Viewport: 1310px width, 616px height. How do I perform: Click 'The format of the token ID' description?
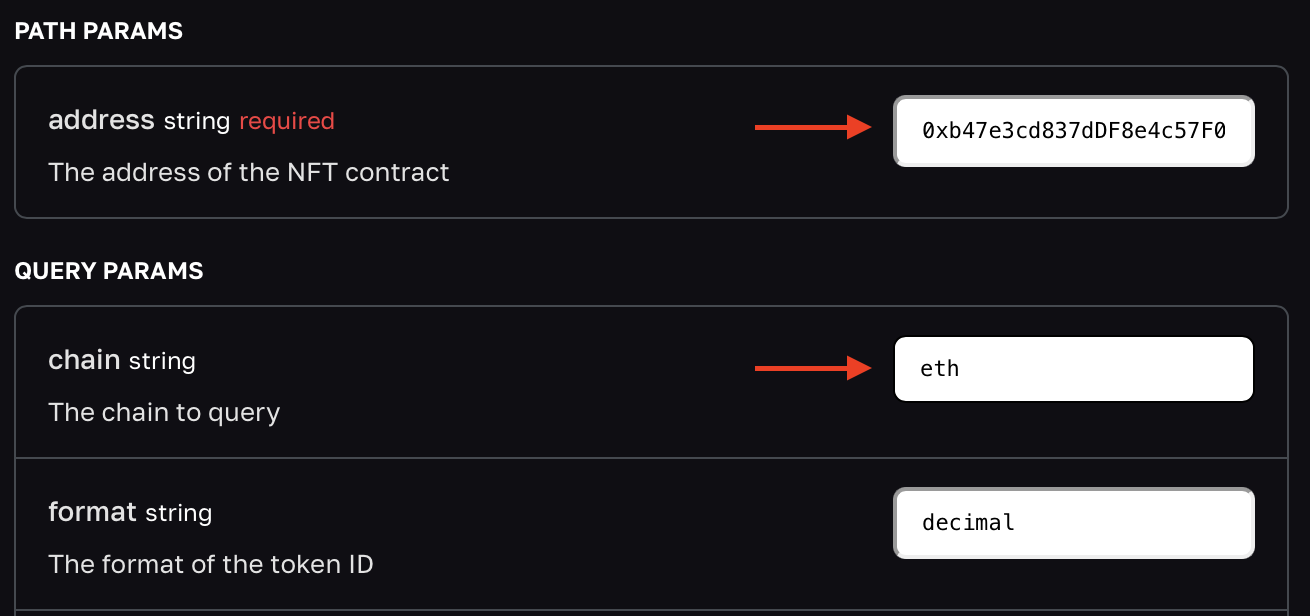click(210, 564)
